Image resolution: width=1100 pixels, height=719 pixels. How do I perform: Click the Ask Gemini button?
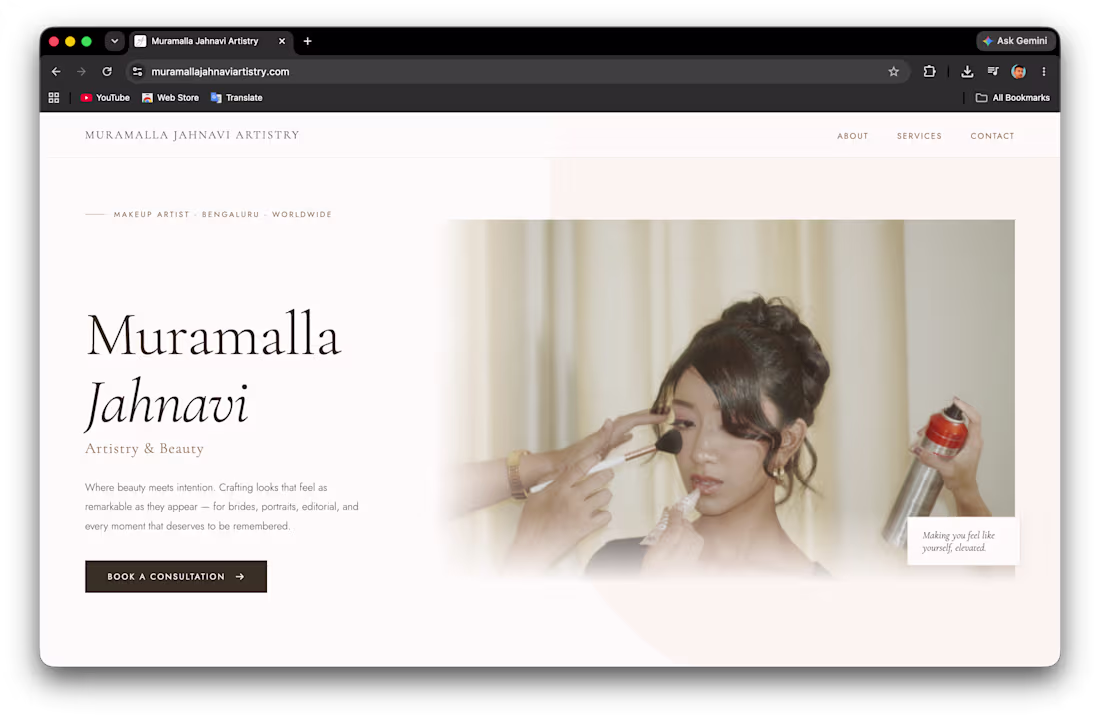pyautogui.click(x=1016, y=41)
